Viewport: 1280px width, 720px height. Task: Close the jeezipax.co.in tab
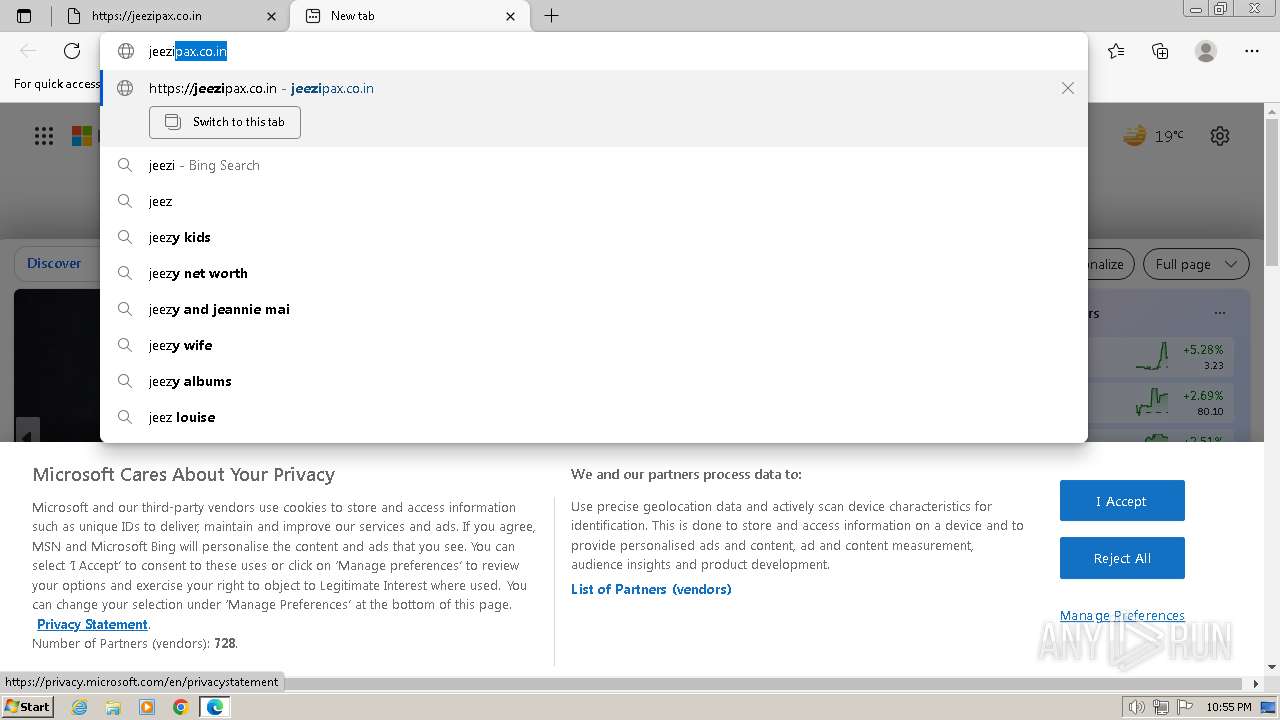(272, 16)
